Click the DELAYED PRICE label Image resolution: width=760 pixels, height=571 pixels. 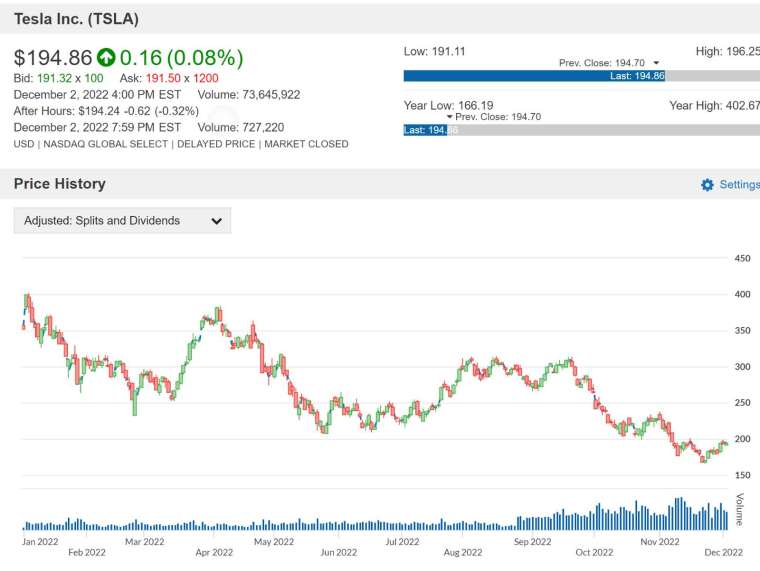216,144
